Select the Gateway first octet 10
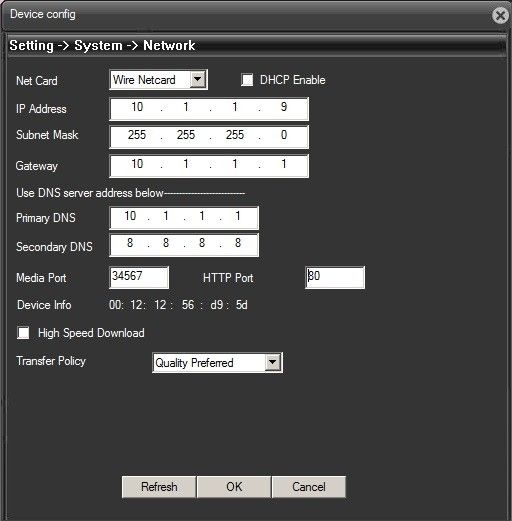This screenshot has width=512, height=521. tap(137, 164)
